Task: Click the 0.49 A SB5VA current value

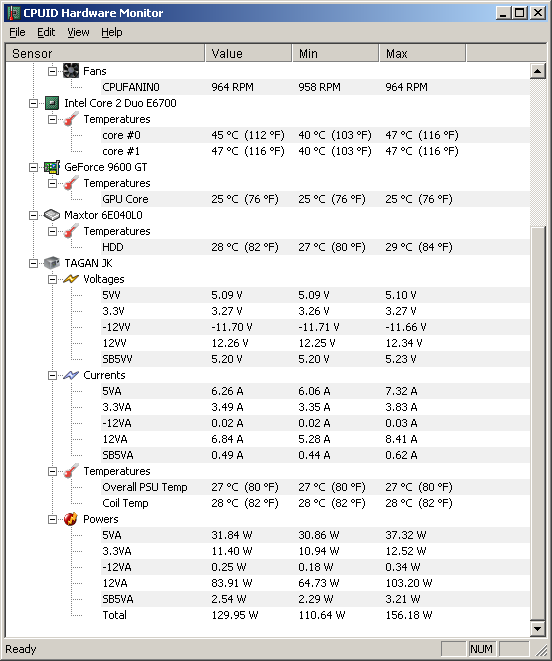Action: tap(227, 455)
